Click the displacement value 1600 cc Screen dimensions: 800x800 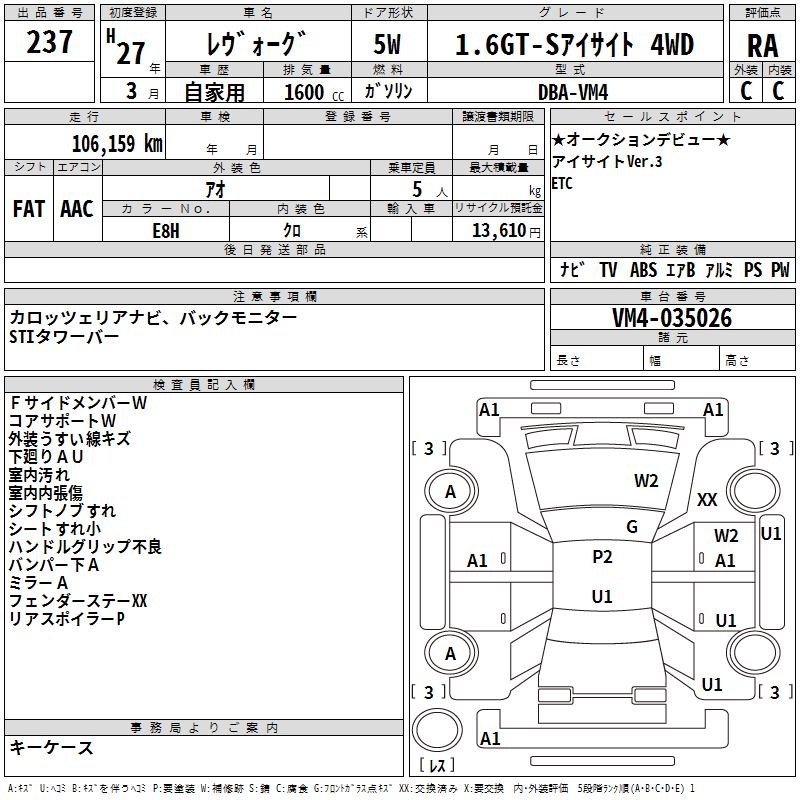pos(314,92)
